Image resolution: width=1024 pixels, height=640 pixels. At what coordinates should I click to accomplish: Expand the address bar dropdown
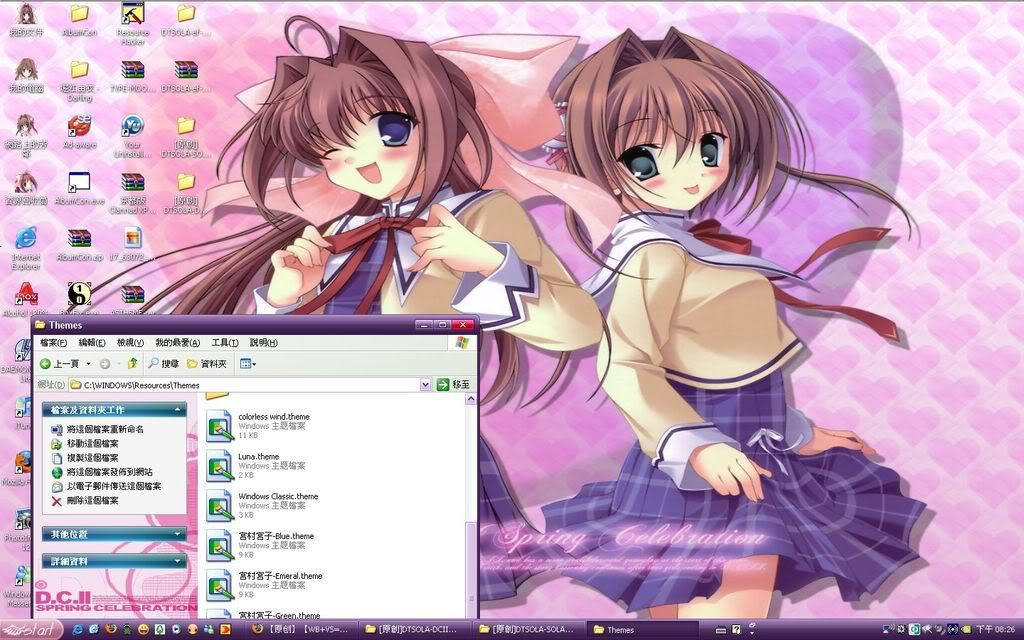tap(425, 385)
